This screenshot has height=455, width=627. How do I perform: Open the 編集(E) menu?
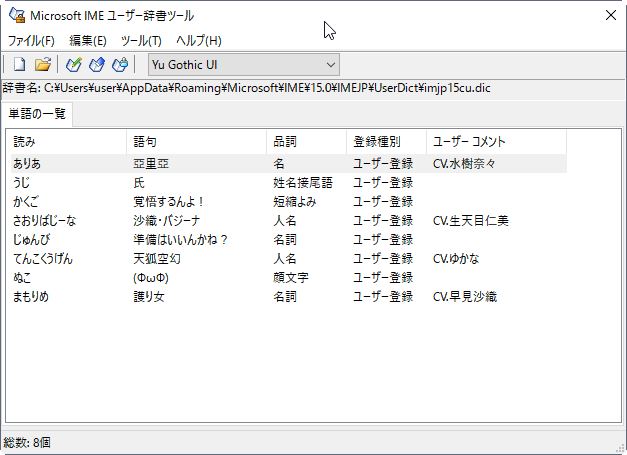point(88,40)
